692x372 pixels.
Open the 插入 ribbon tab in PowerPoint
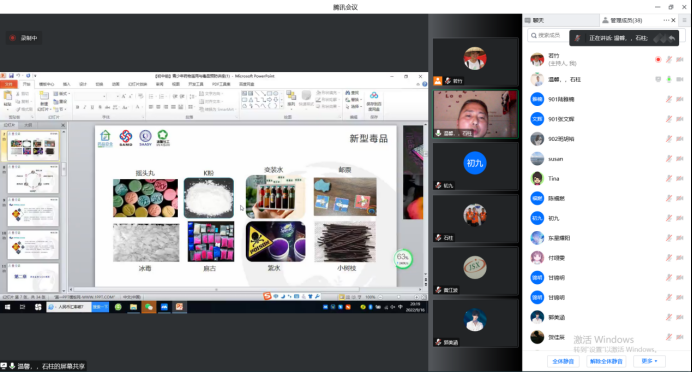(x=66, y=84)
